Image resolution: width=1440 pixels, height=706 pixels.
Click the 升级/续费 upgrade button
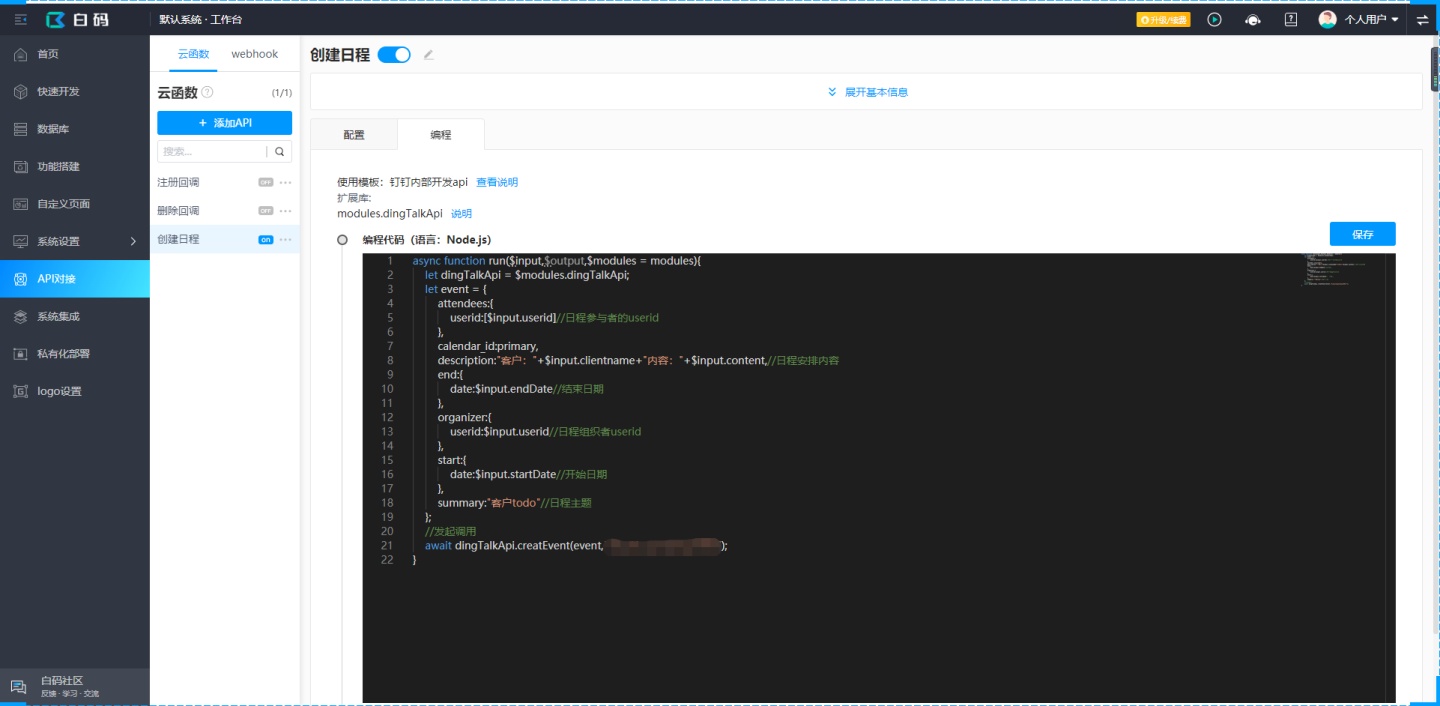1163,19
